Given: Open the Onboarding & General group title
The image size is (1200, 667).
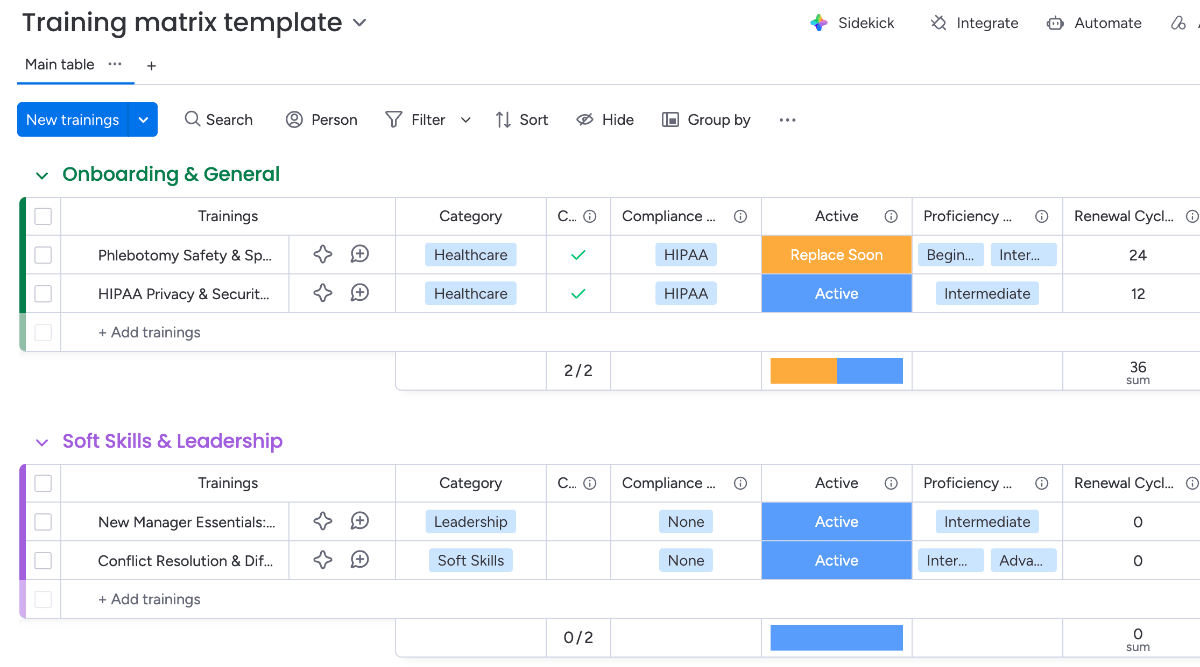Looking at the screenshot, I should pos(171,174).
